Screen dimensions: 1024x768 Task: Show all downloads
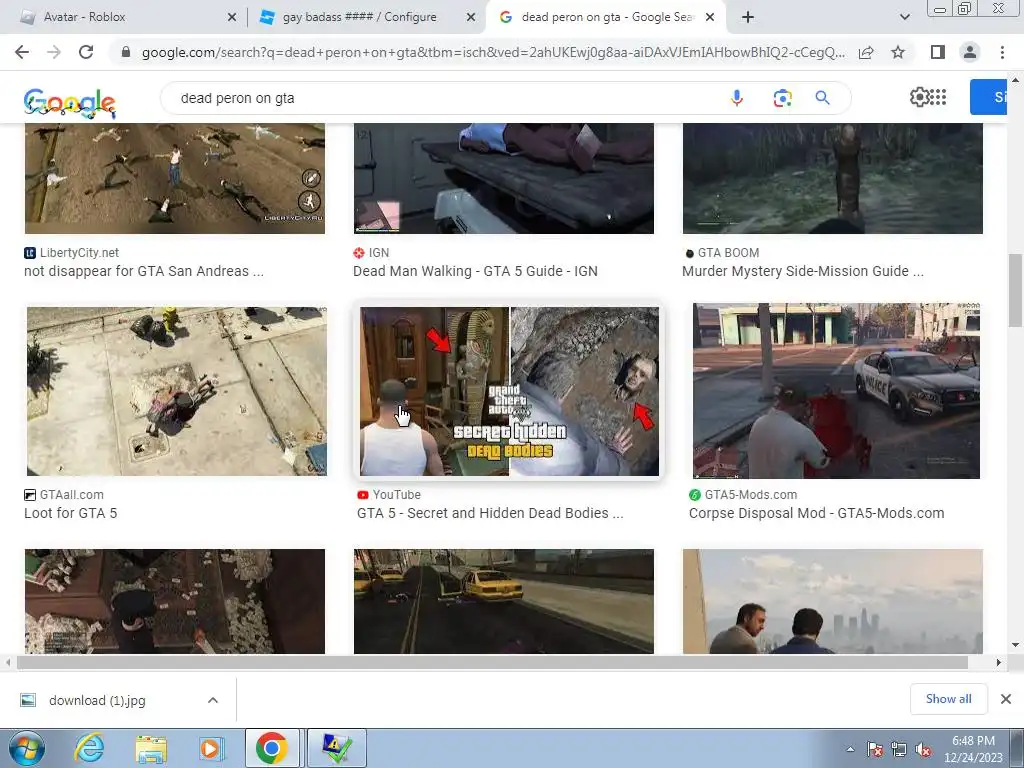[948, 699]
